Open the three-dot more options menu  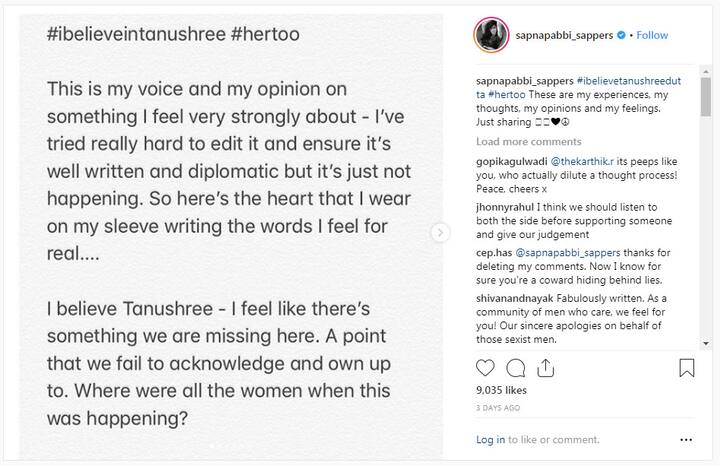686,439
